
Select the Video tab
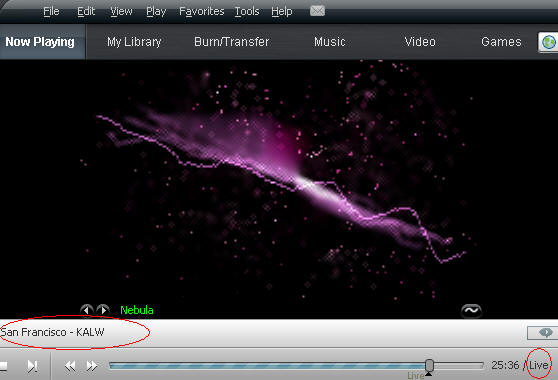coord(420,42)
